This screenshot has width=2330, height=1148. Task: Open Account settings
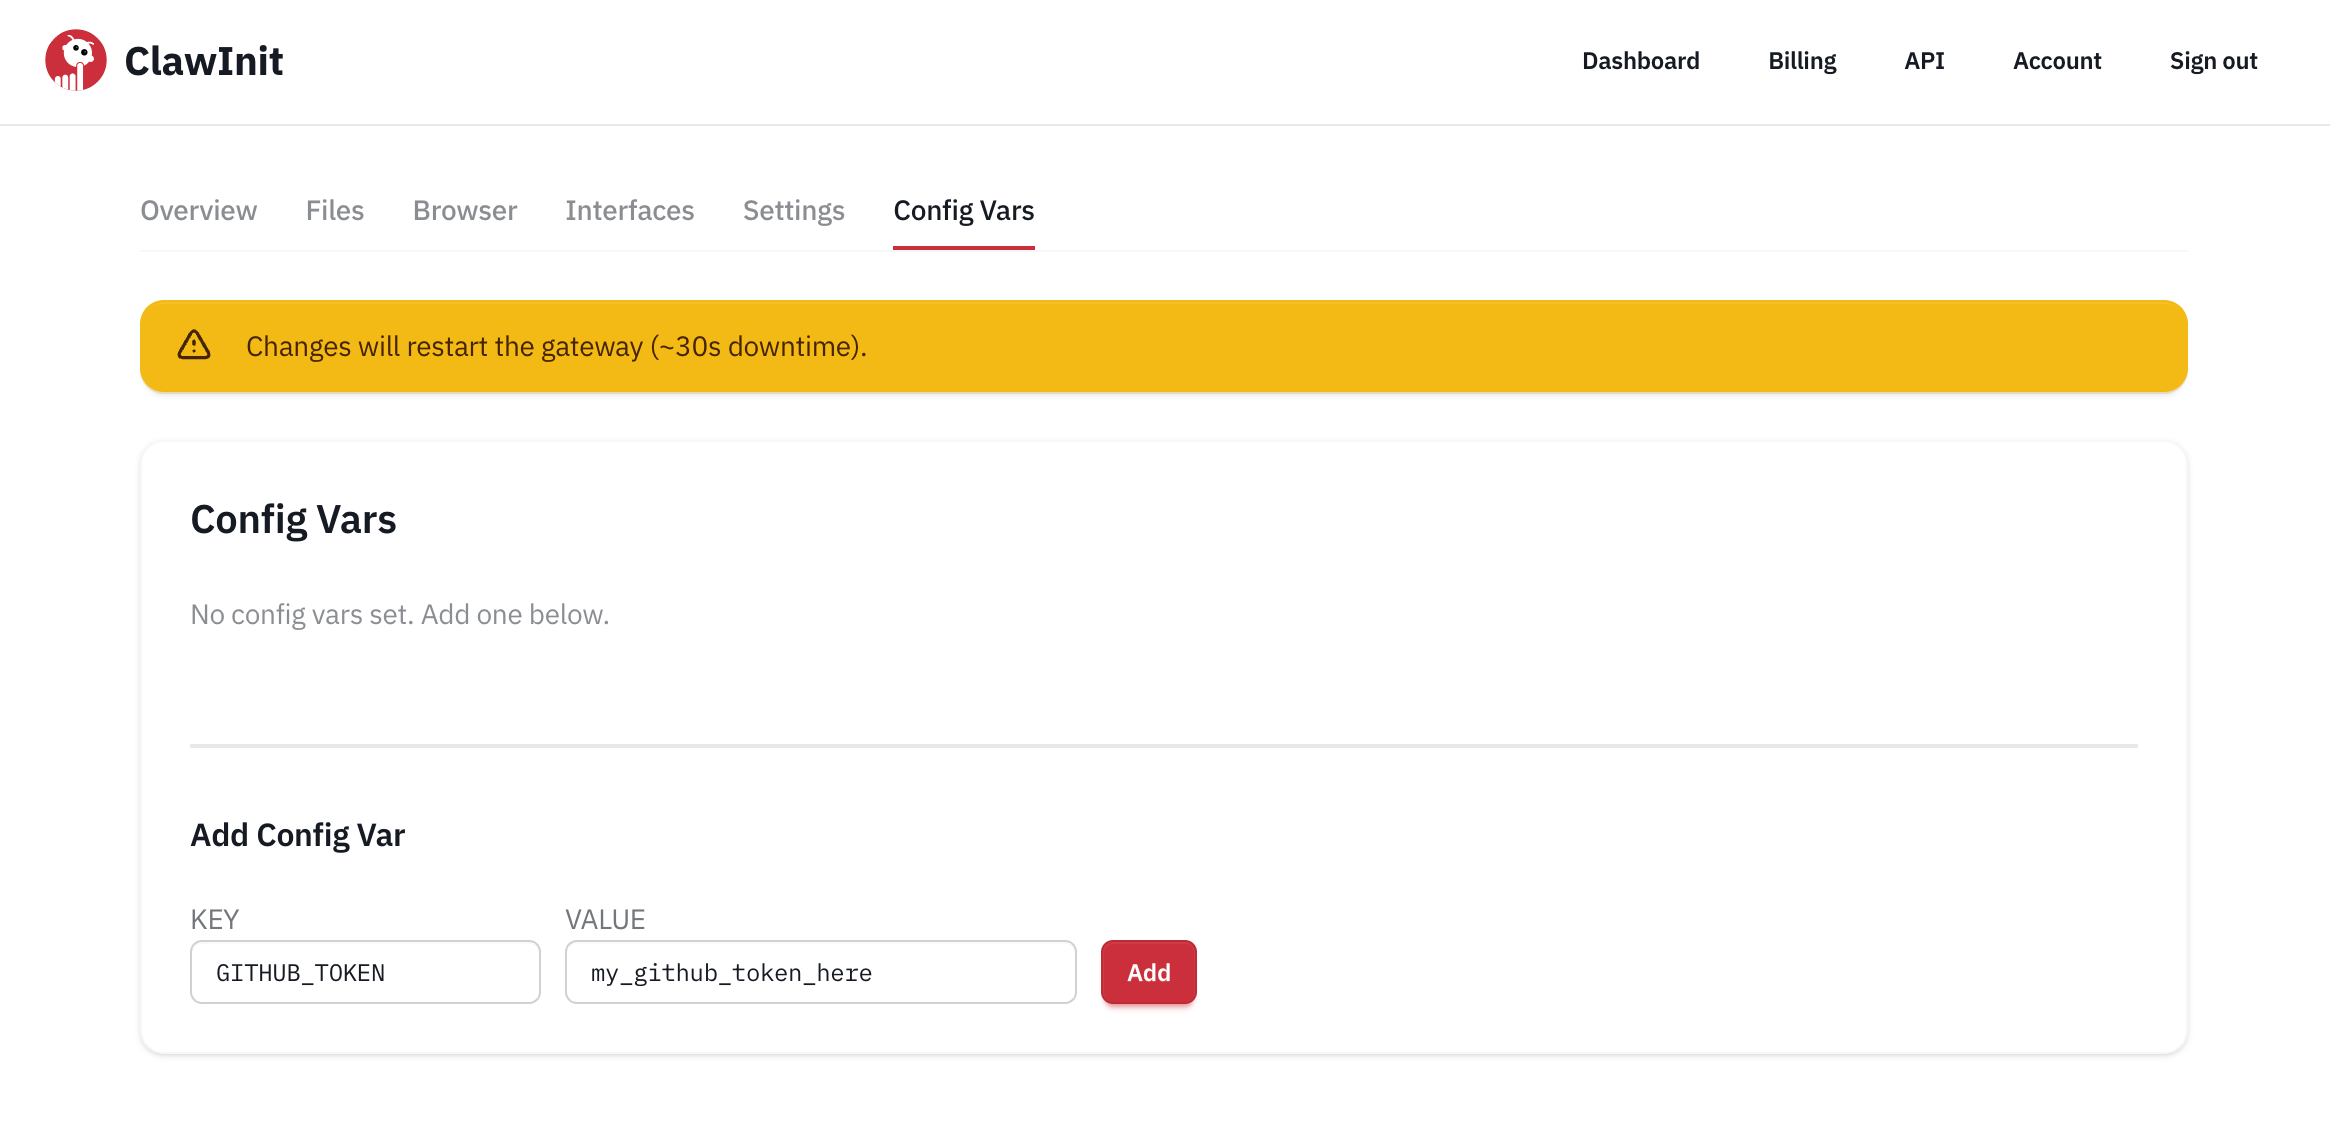(x=2056, y=60)
